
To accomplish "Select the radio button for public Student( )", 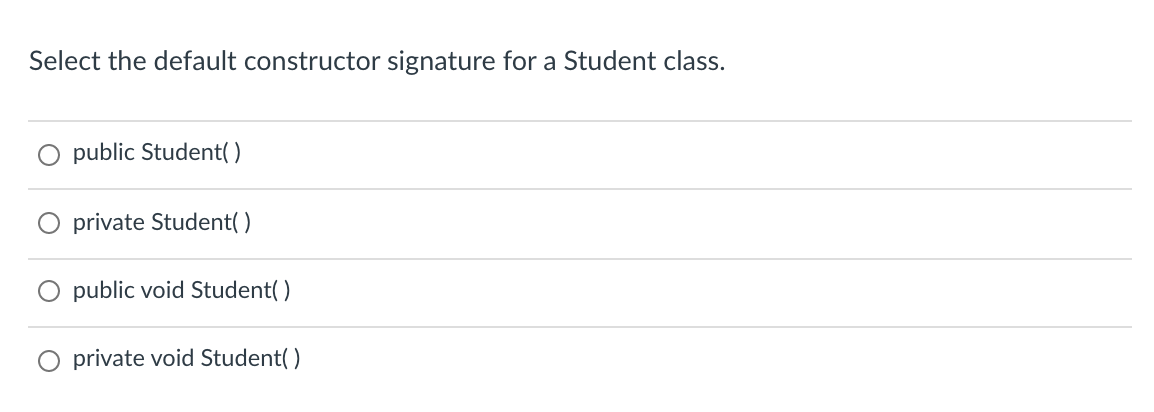I will pyautogui.click(x=49, y=155).
